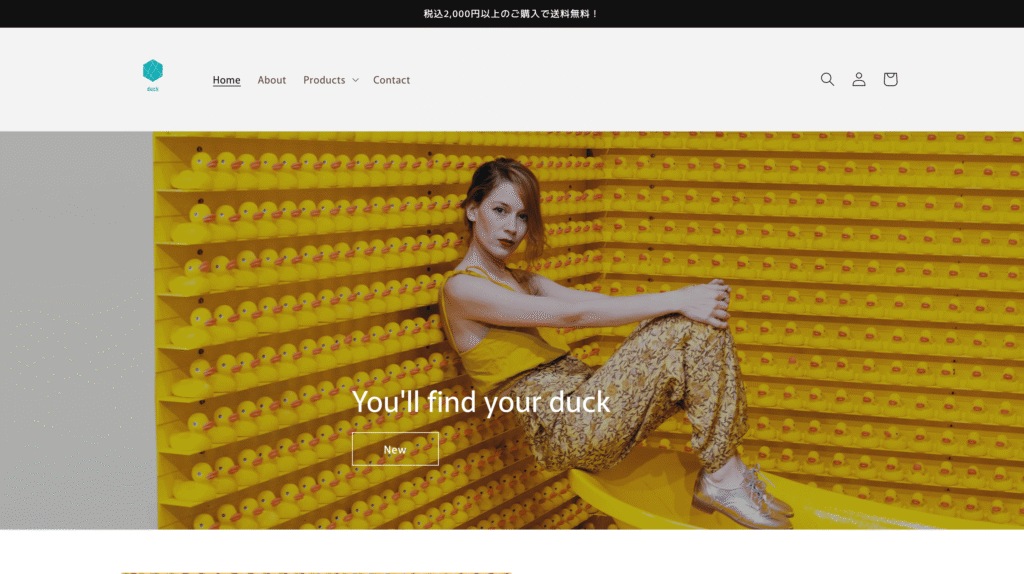
Task: Open the shopping cart icon
Action: 889,79
